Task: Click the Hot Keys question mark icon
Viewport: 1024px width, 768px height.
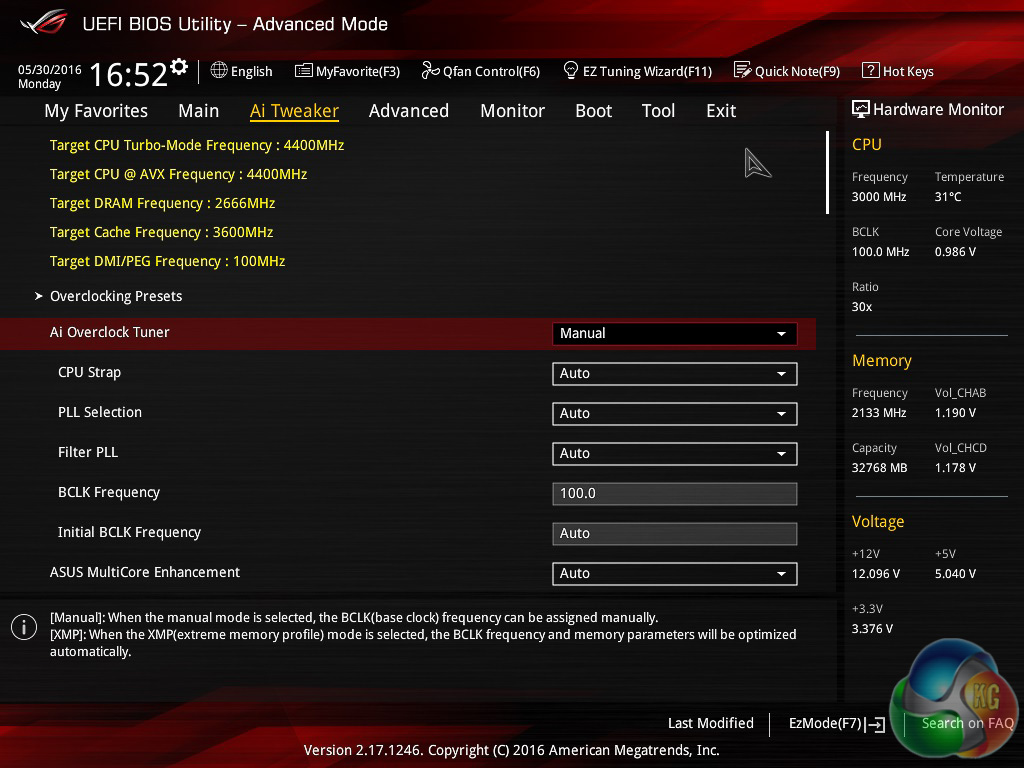Action: tap(871, 70)
